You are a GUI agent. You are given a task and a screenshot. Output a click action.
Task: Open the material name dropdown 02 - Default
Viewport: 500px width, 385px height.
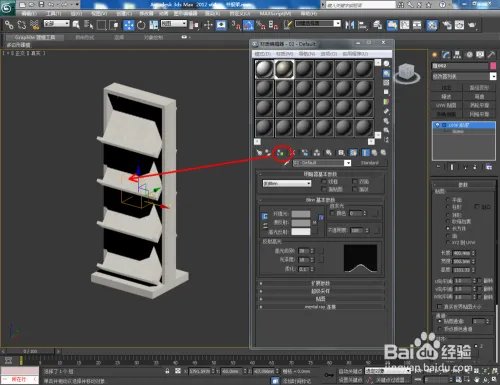click(x=322, y=163)
